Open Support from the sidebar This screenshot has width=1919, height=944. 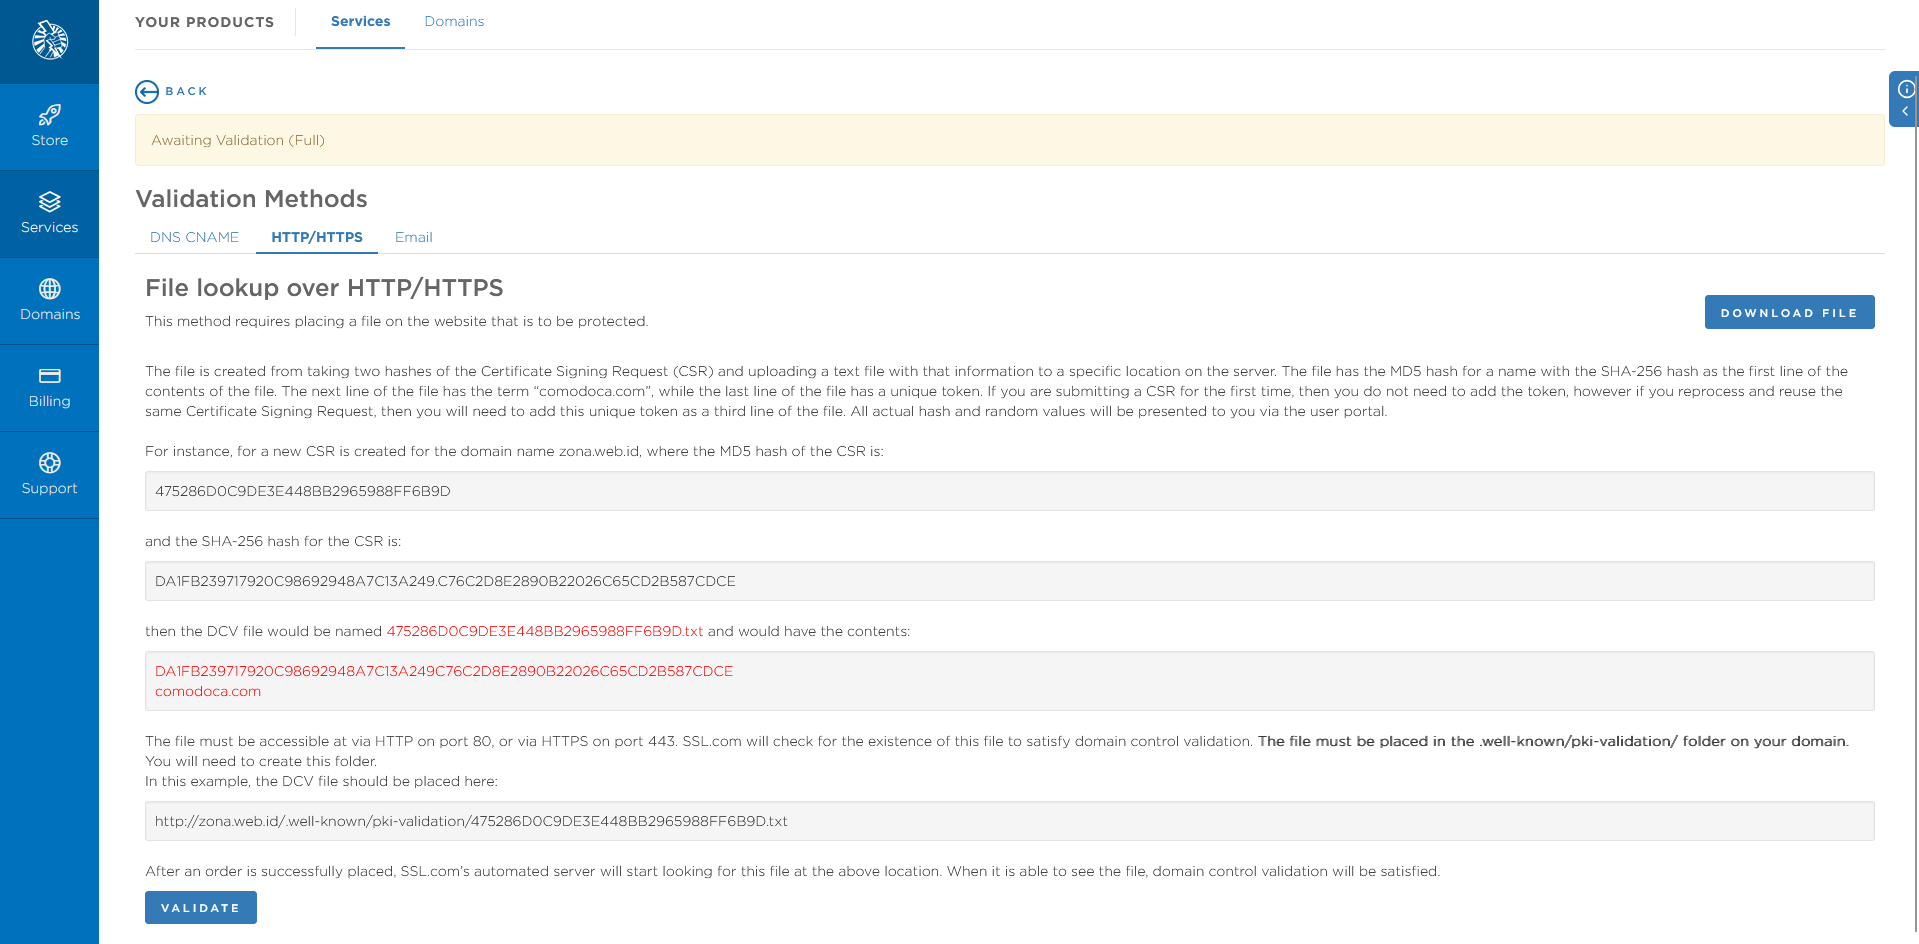(49, 474)
